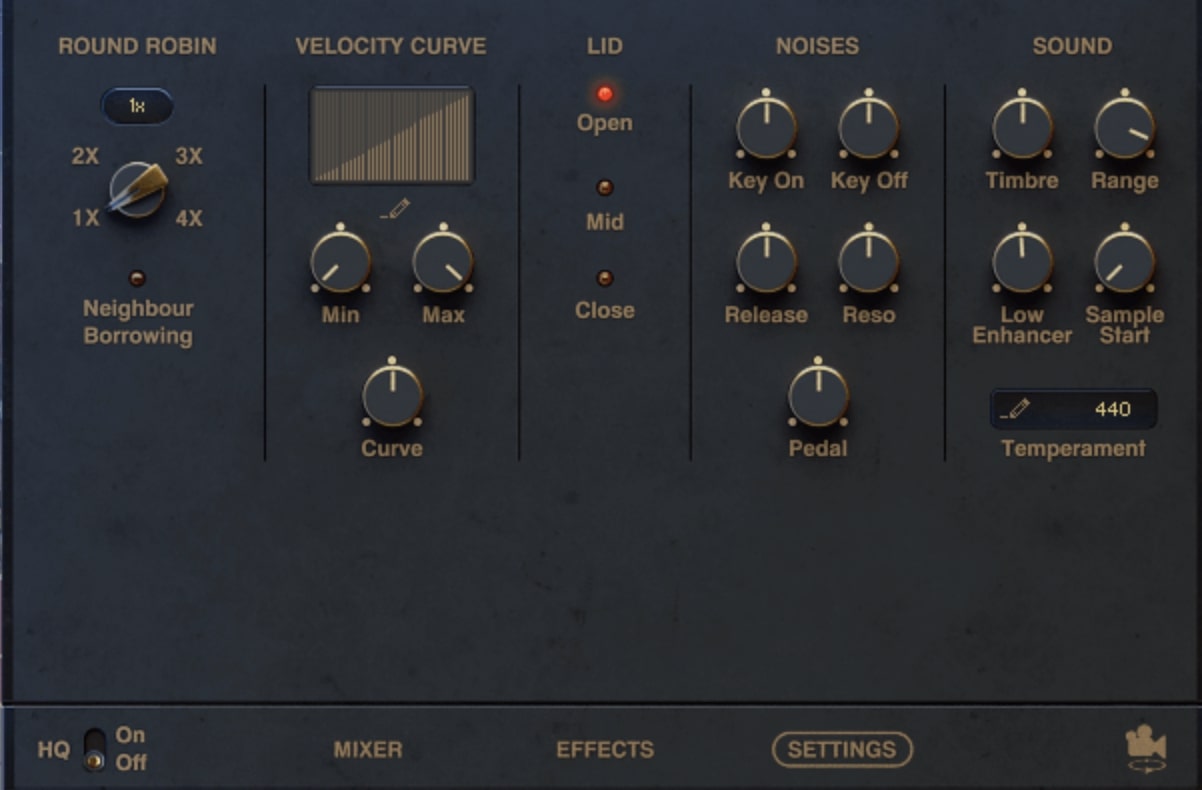Click the NOISES section heading

[817, 46]
